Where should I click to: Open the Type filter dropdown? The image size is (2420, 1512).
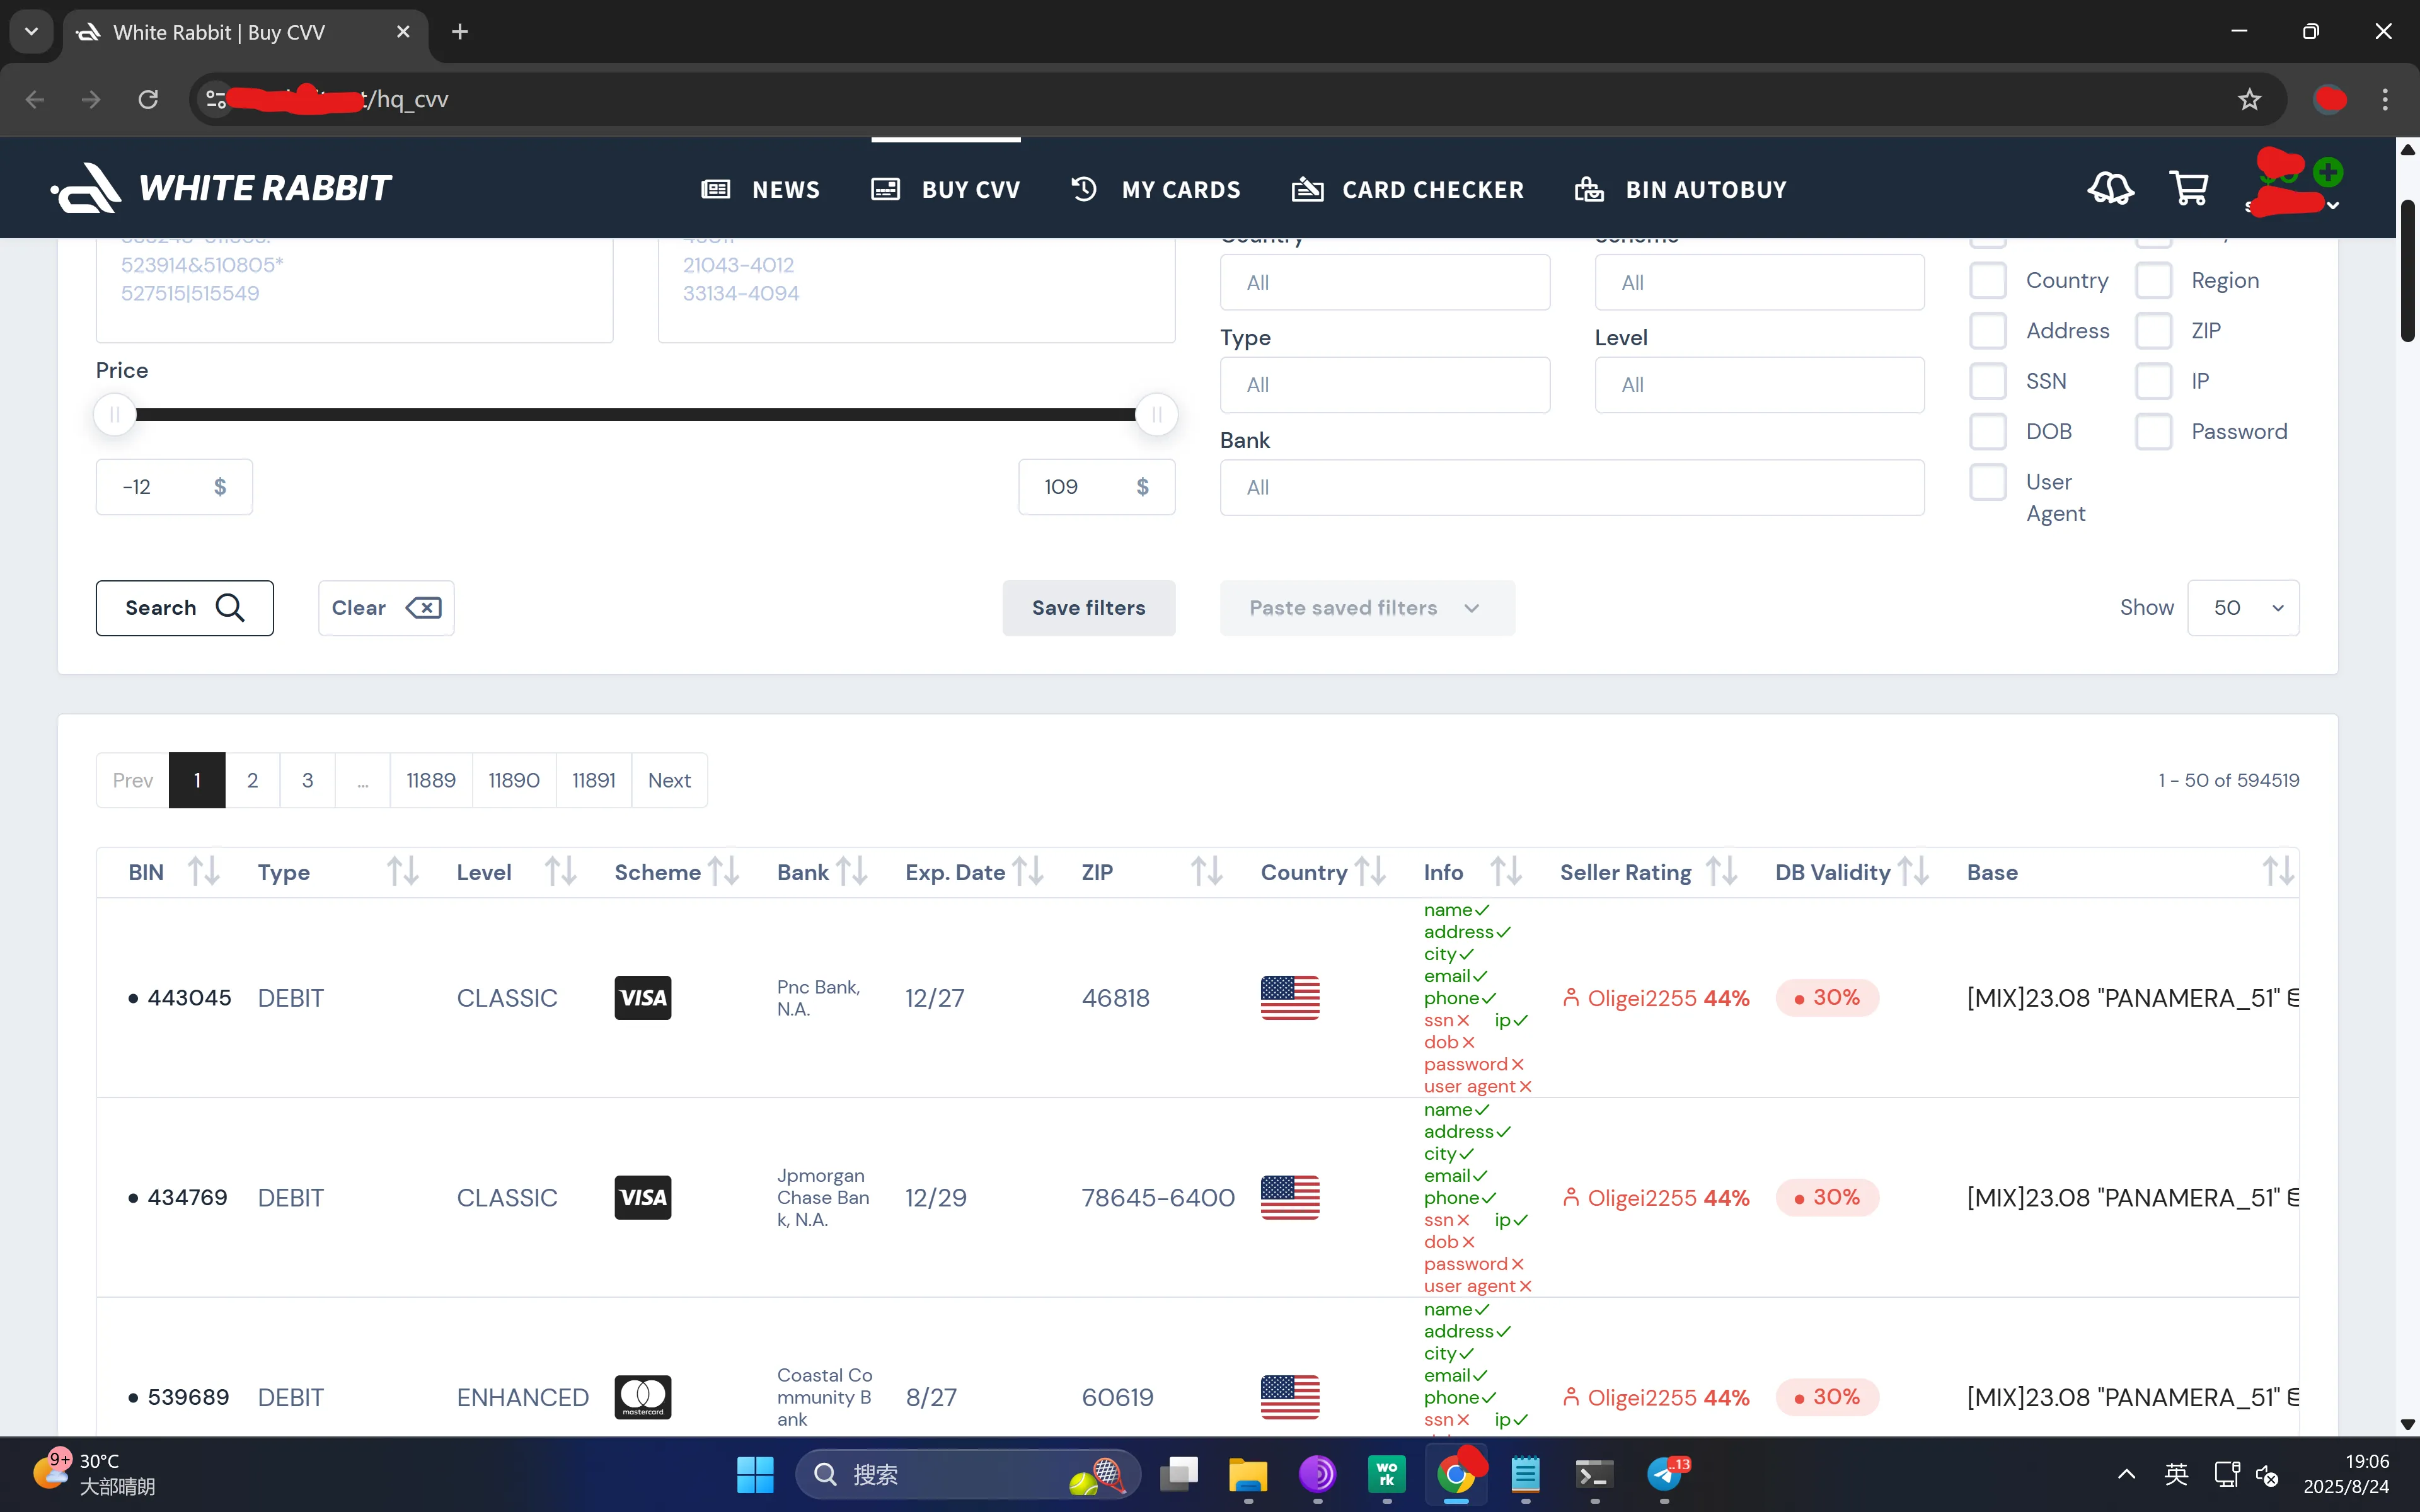coord(1385,385)
